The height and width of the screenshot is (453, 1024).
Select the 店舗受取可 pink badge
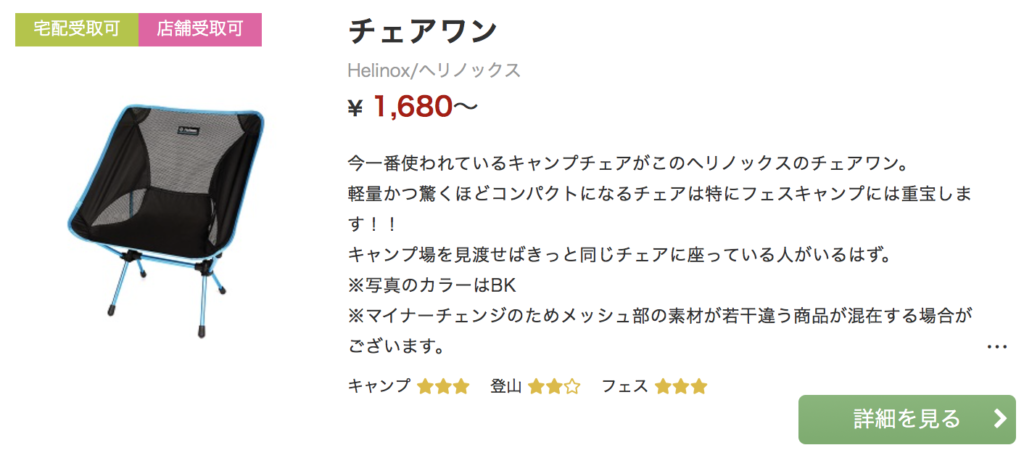tap(200, 30)
